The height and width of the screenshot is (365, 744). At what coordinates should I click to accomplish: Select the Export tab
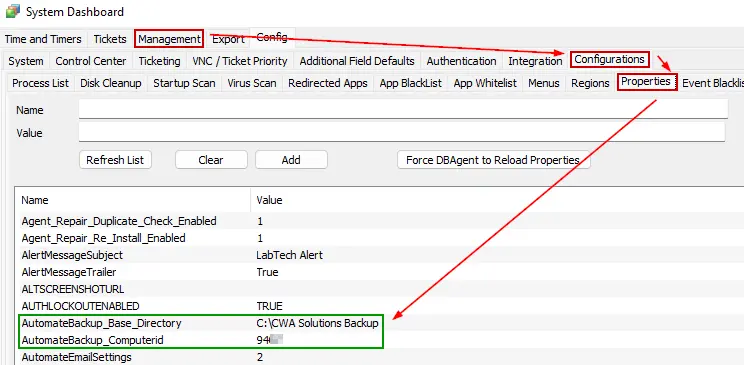coord(228,39)
